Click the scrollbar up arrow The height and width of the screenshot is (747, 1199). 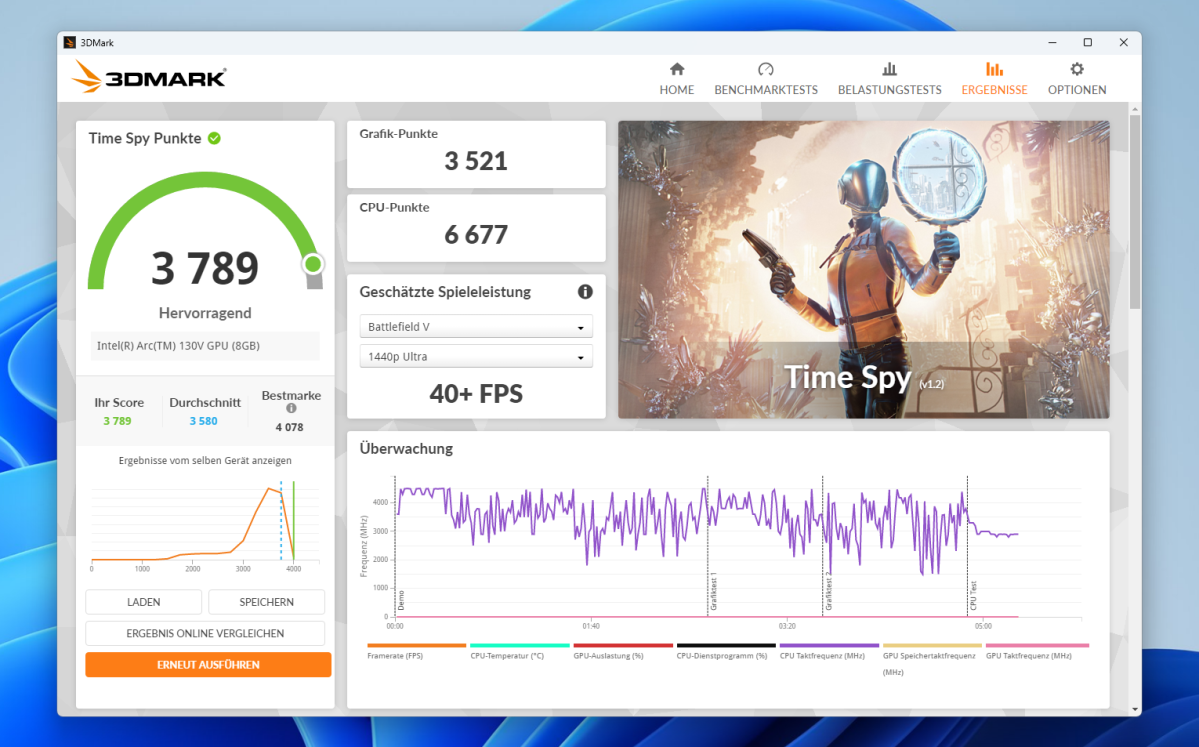click(x=1135, y=109)
